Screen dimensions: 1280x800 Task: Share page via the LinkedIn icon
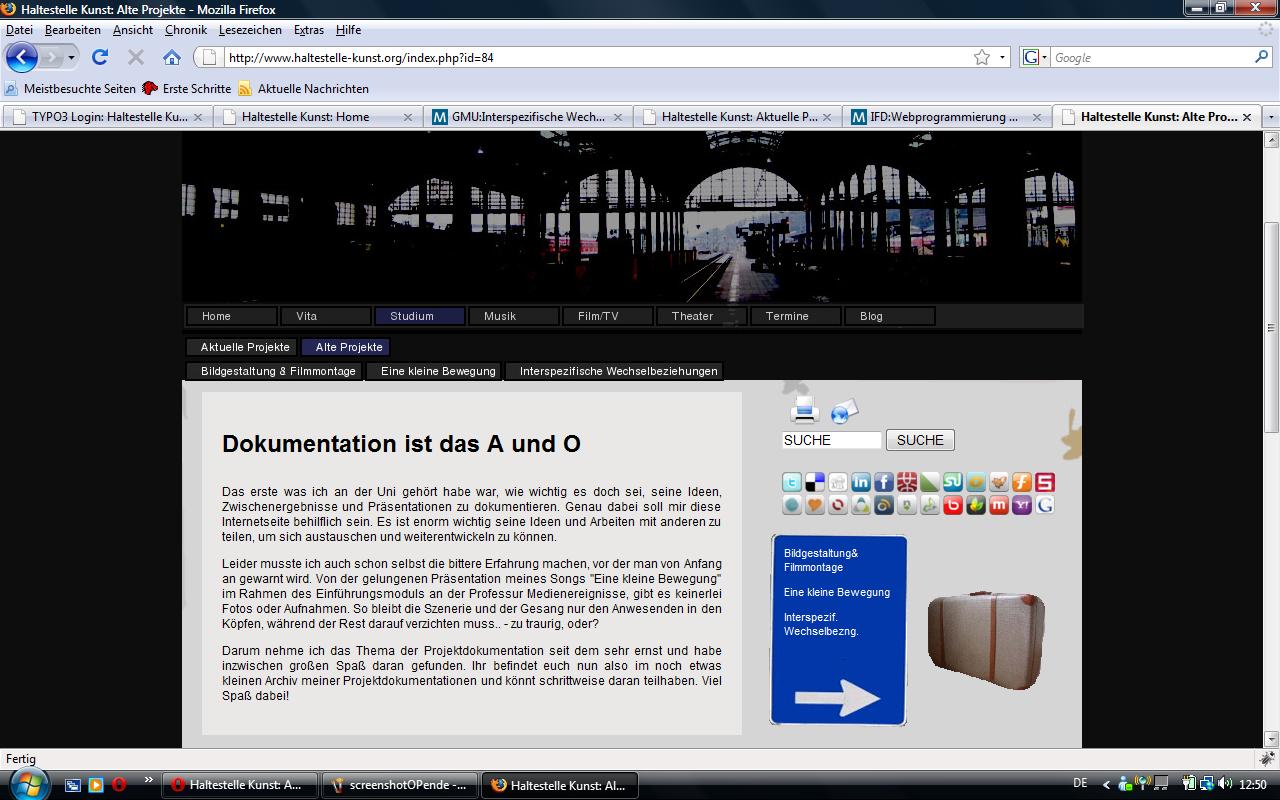coord(861,483)
